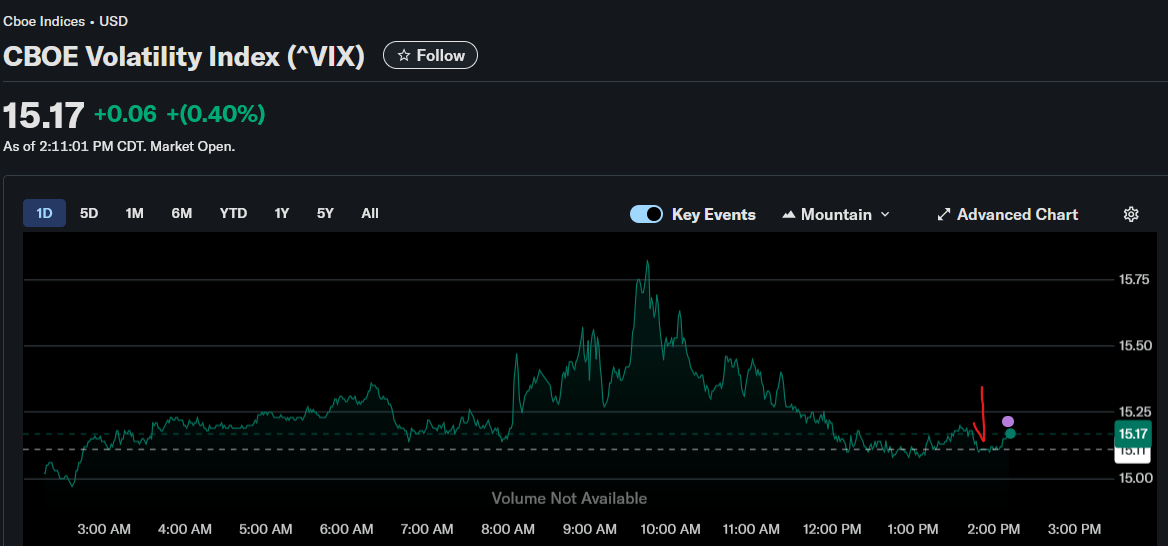Click the 15.25 axis label
Viewport: 1168px width, 546px height.
coord(1134,411)
